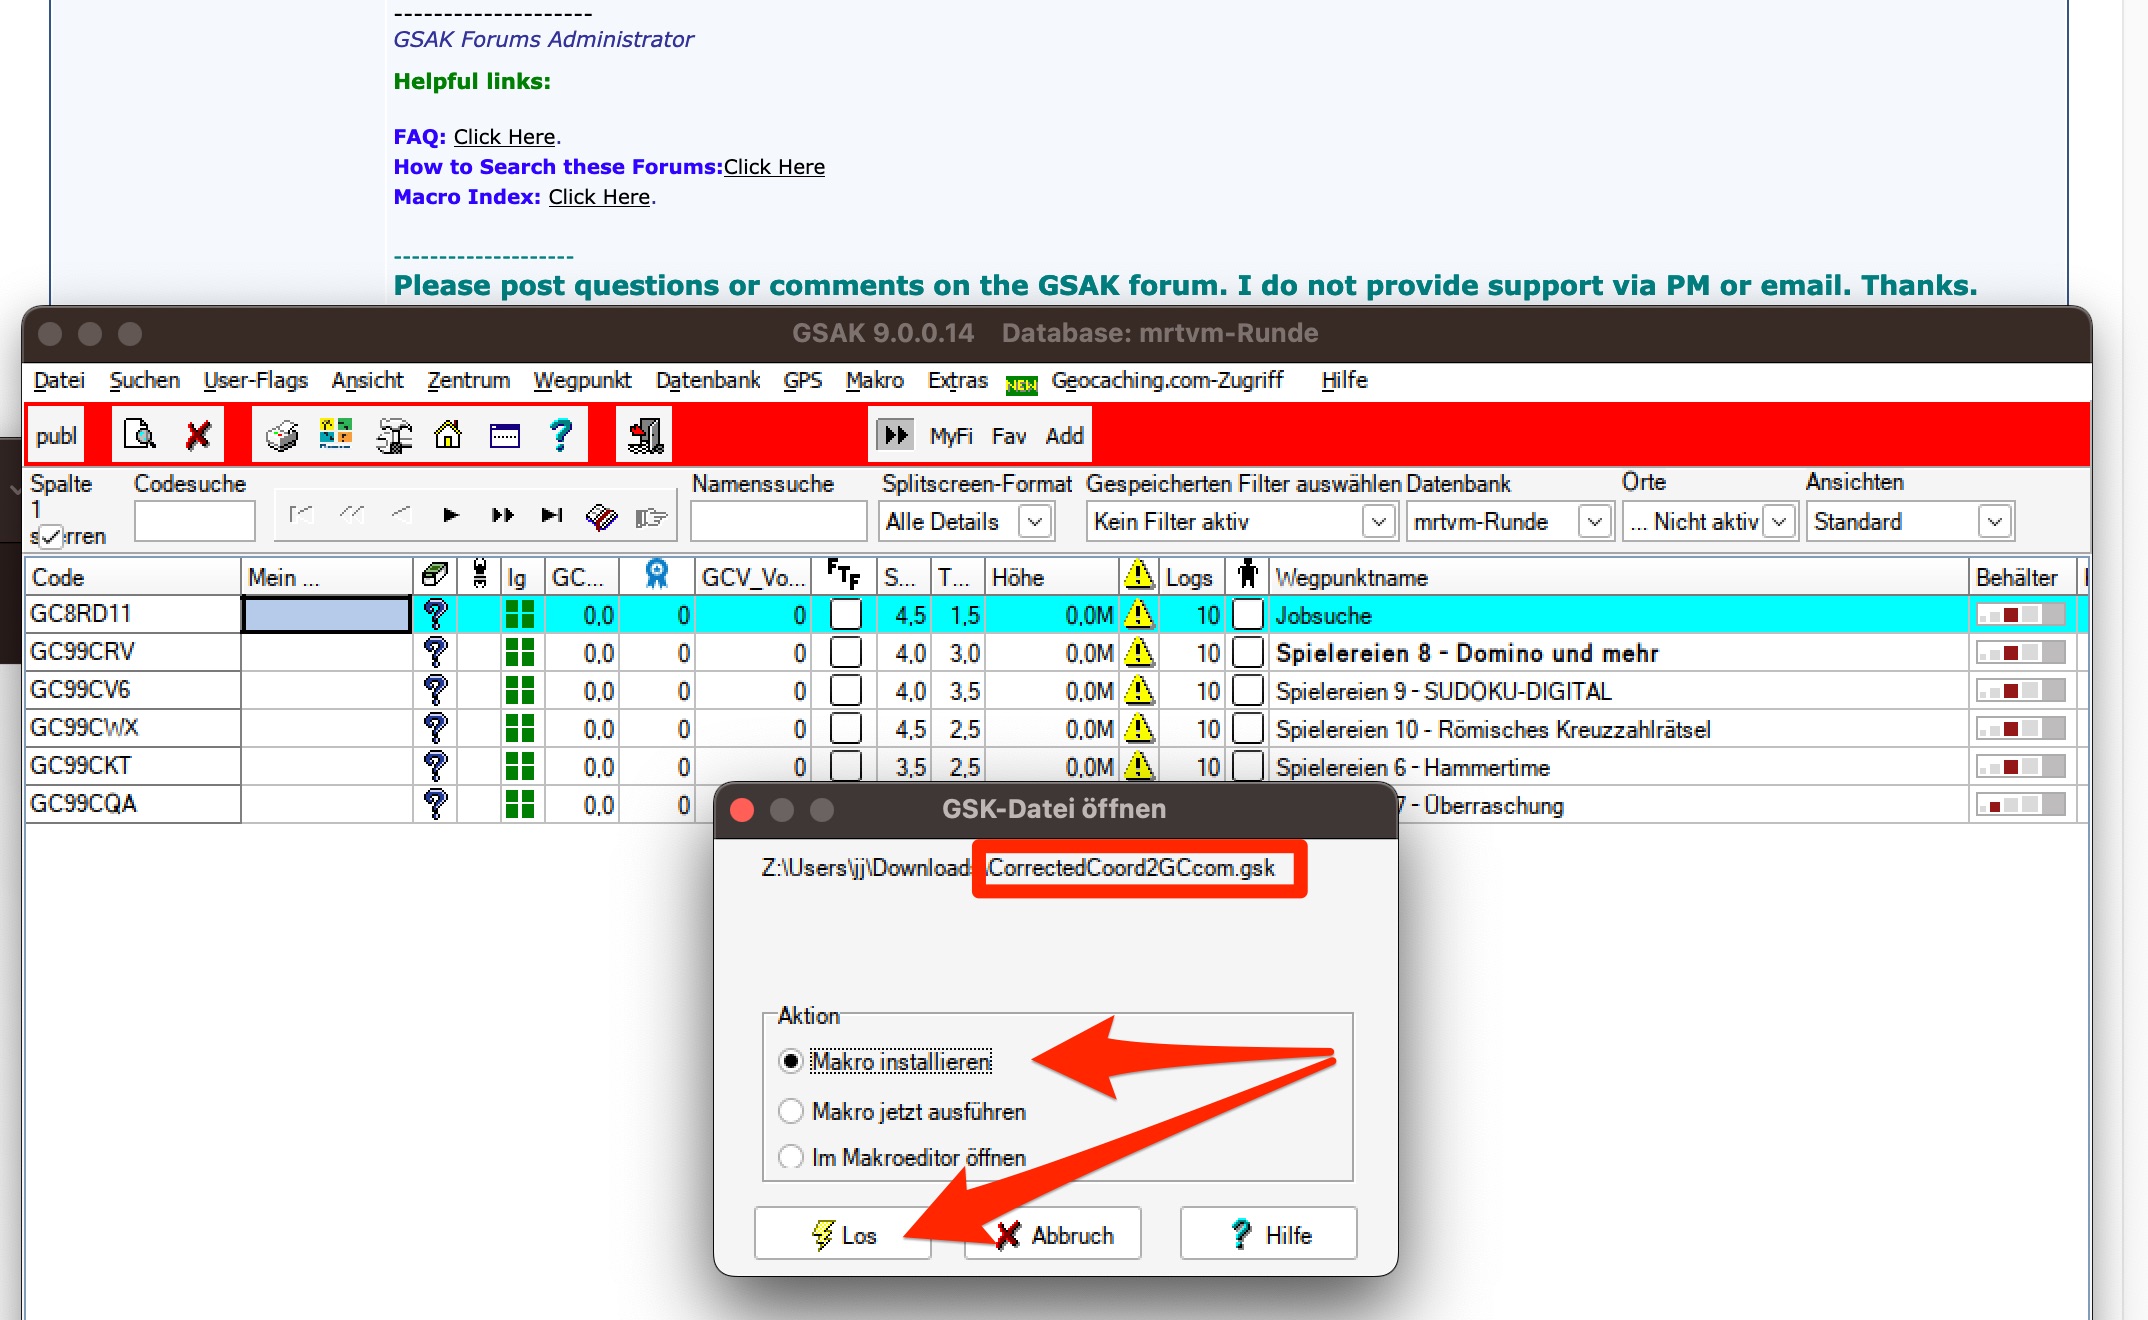Image resolution: width=2148 pixels, height=1320 pixels.
Task: Click the blue question mark help icon
Action: point(561,435)
